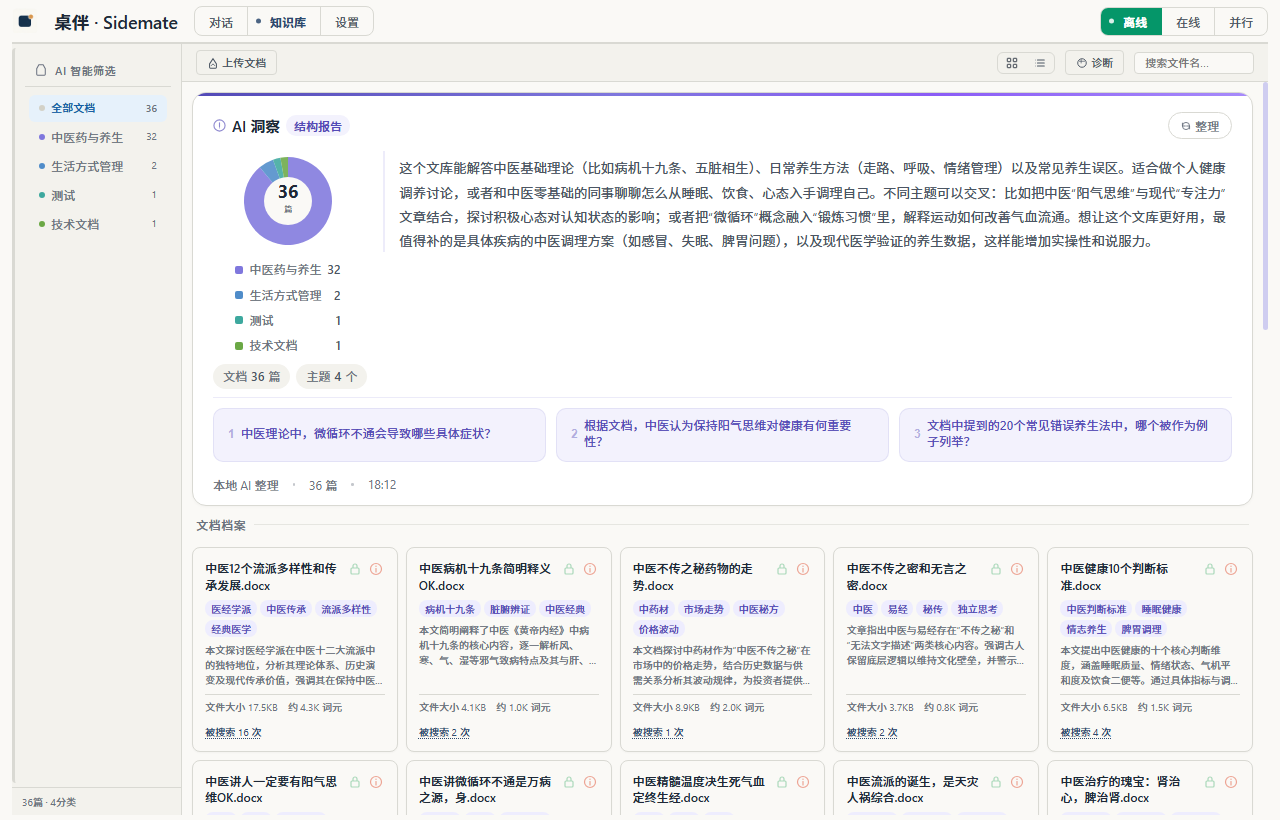Click info icon on 中医流派的诞生 card
Viewport: 1280px width, 820px height.
1017,782
